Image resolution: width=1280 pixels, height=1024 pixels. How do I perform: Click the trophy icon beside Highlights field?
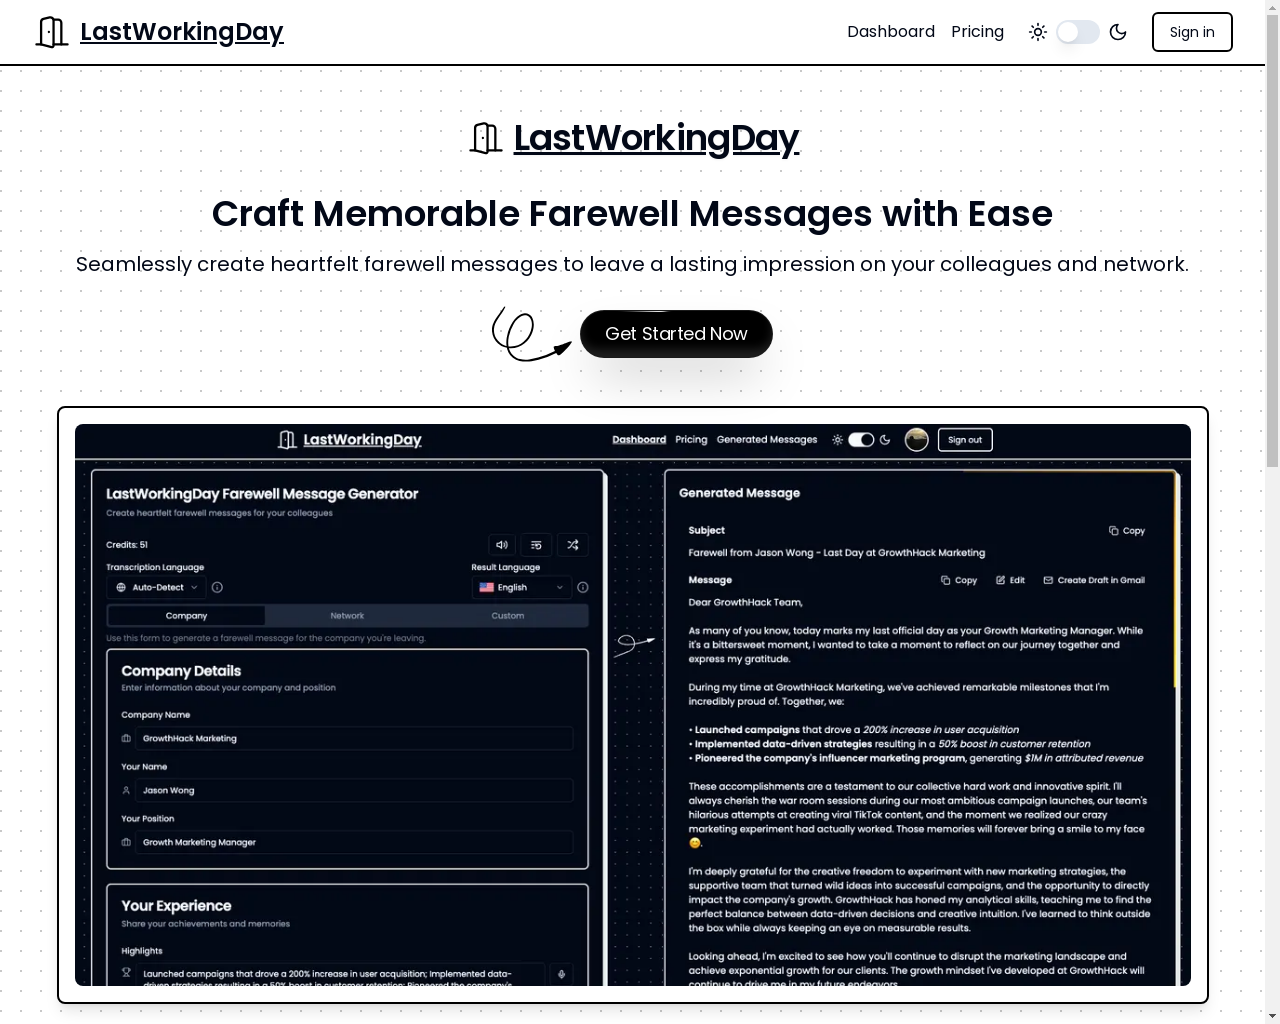126,973
